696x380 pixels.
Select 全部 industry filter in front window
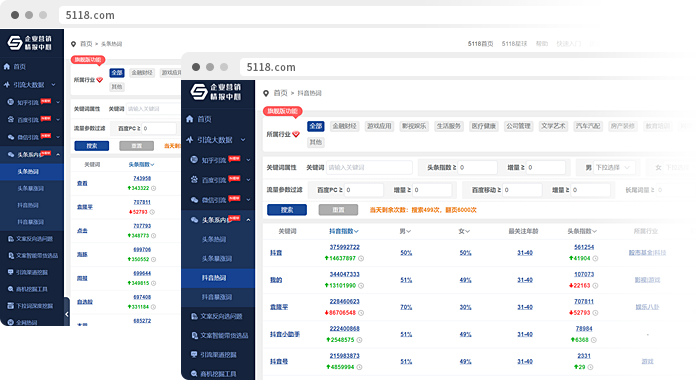tap(316, 126)
